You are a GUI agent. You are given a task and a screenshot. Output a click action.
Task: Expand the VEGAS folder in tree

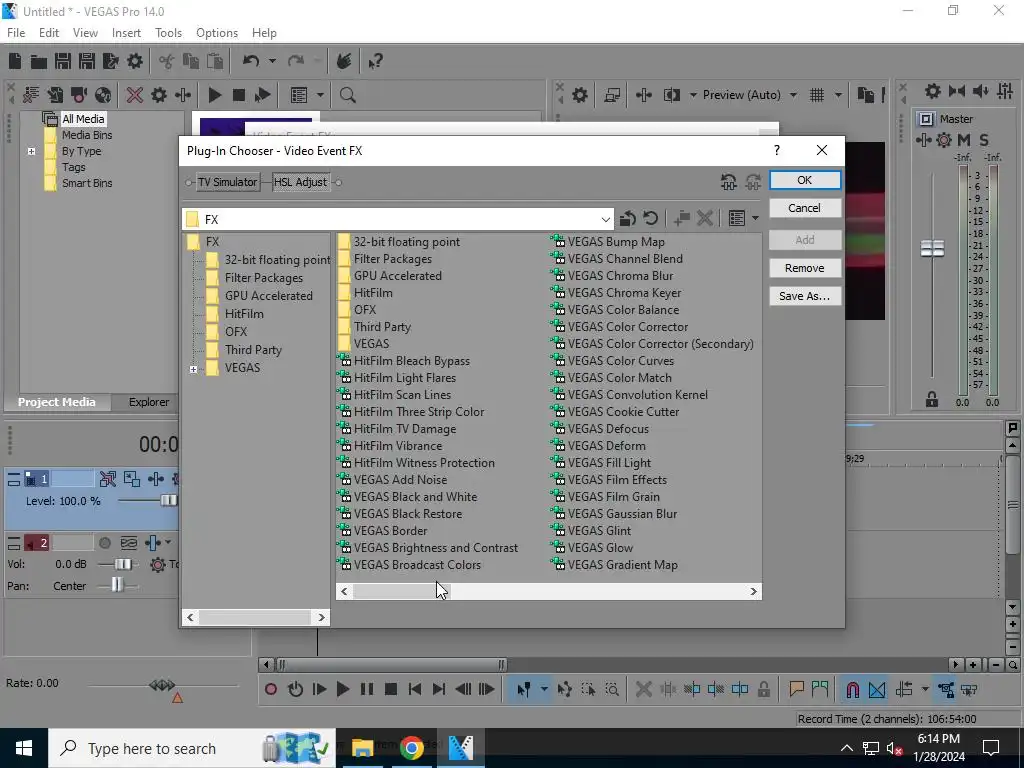(x=193, y=370)
